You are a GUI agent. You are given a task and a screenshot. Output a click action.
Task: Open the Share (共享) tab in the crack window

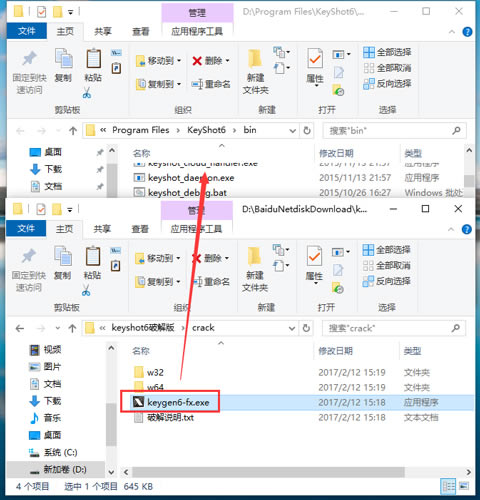(x=102, y=229)
